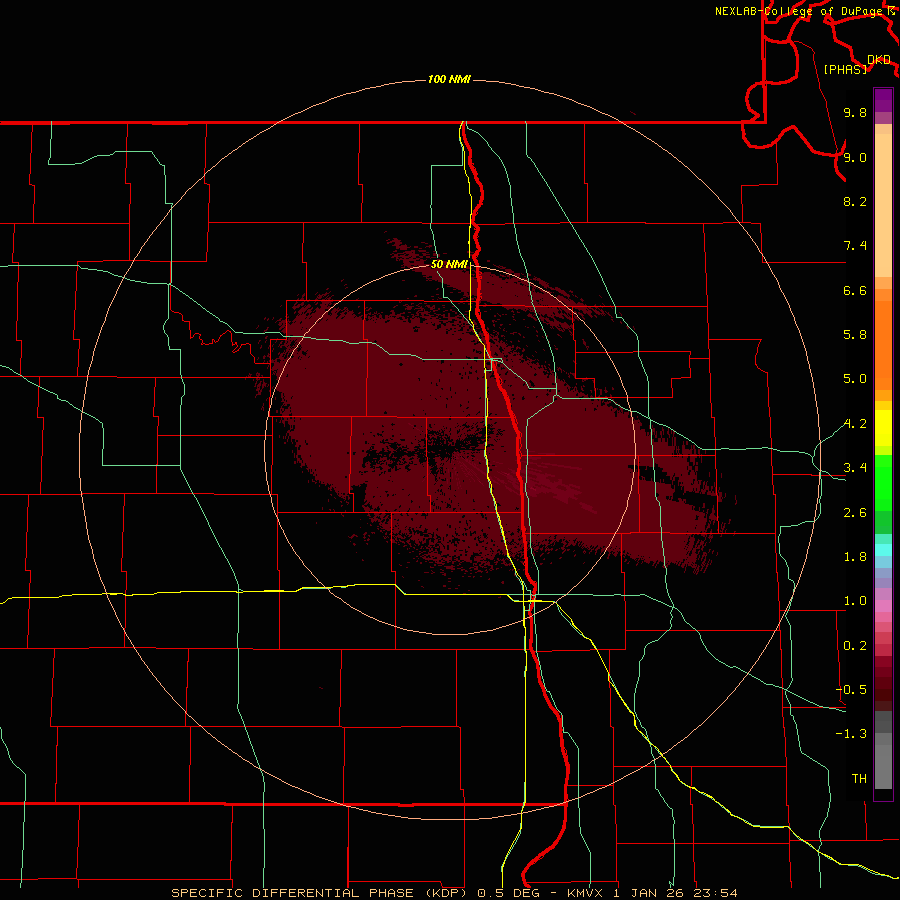This screenshot has width=900, height=900.
Task: Click the [PHAS] legend heading
Action: (x=845, y=69)
